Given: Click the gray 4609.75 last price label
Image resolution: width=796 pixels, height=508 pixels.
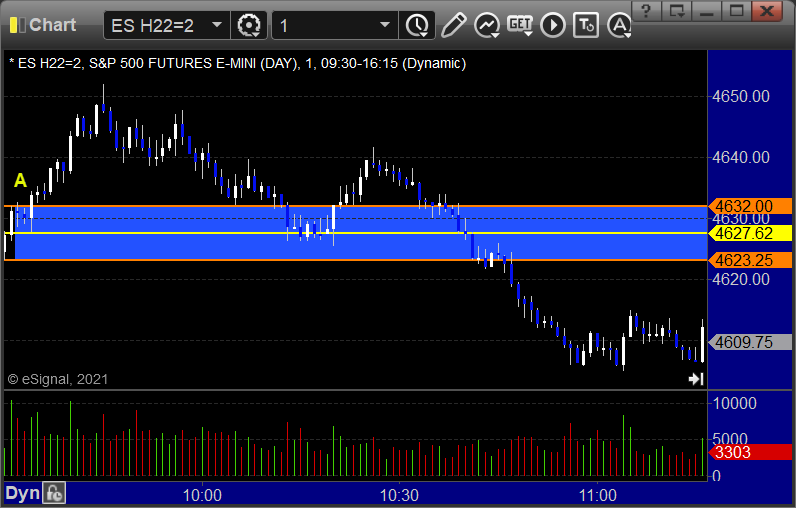Looking at the screenshot, I should (750, 342).
